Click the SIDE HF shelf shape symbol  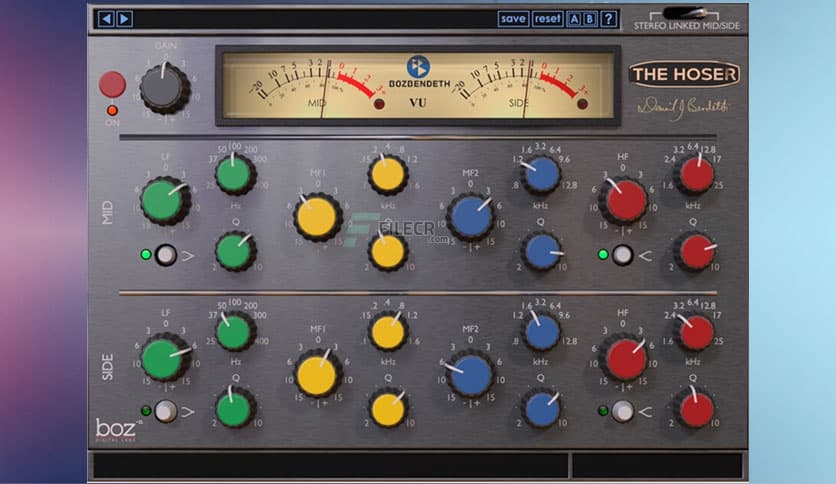tap(646, 412)
